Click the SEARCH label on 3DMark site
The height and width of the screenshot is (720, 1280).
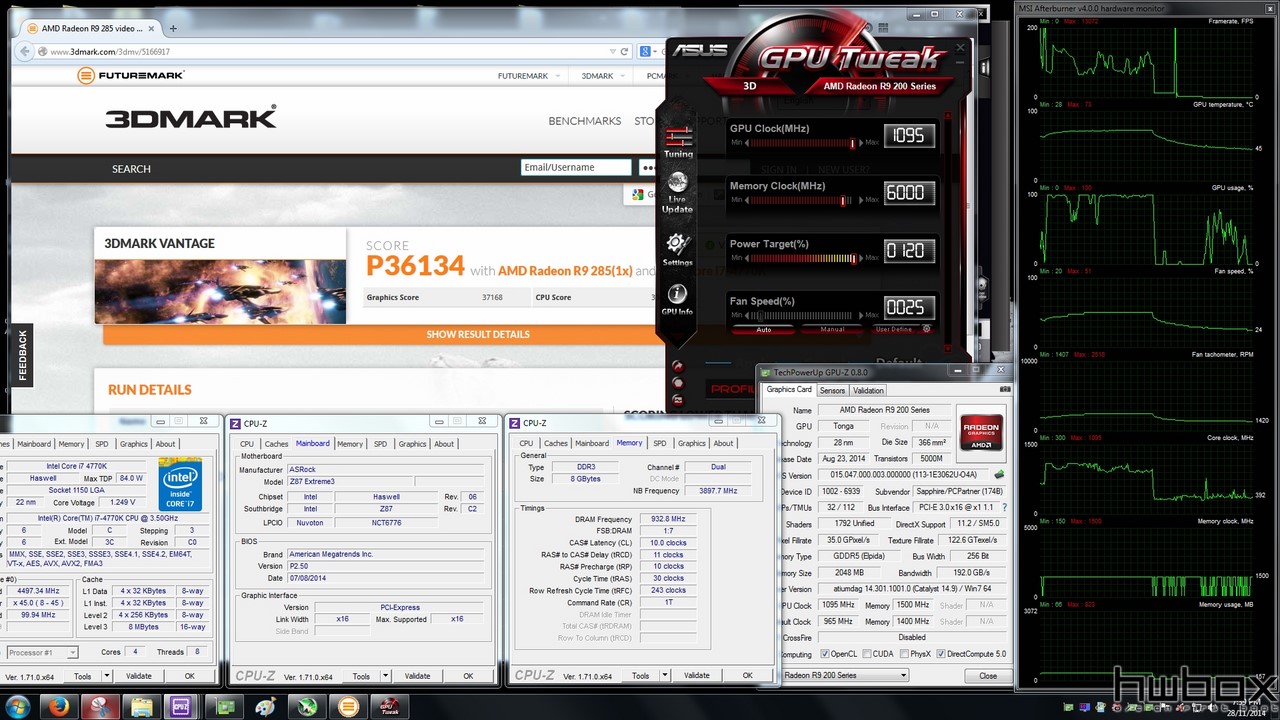[x=131, y=169]
